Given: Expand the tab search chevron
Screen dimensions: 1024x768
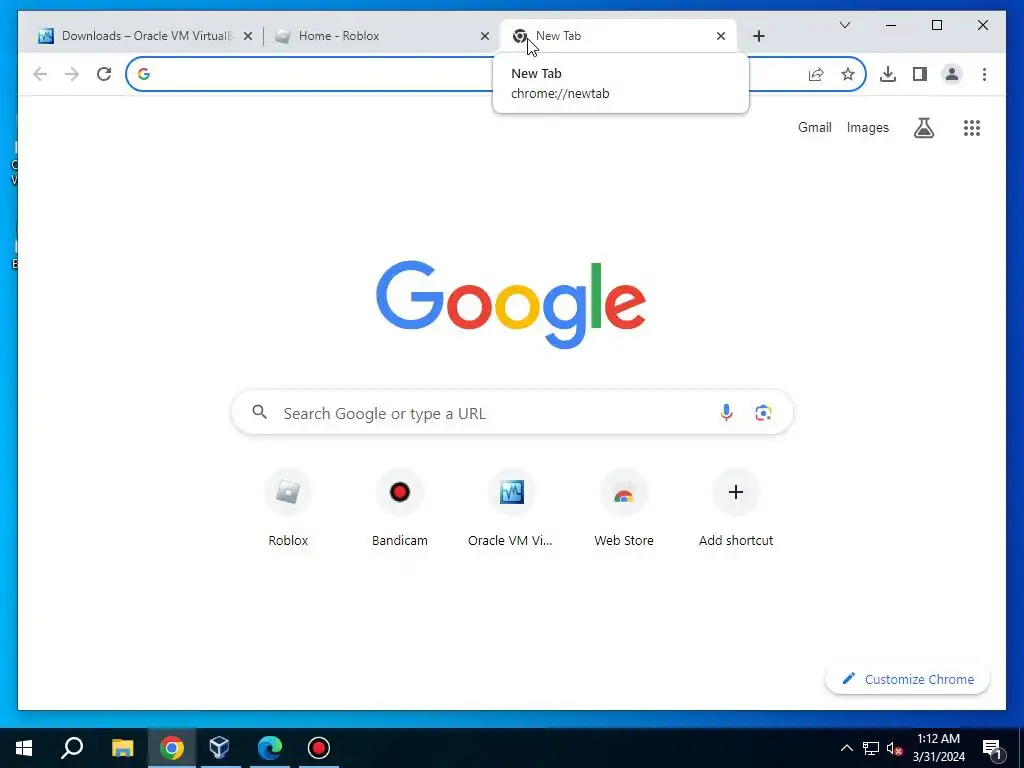Looking at the screenshot, I should 844,25.
